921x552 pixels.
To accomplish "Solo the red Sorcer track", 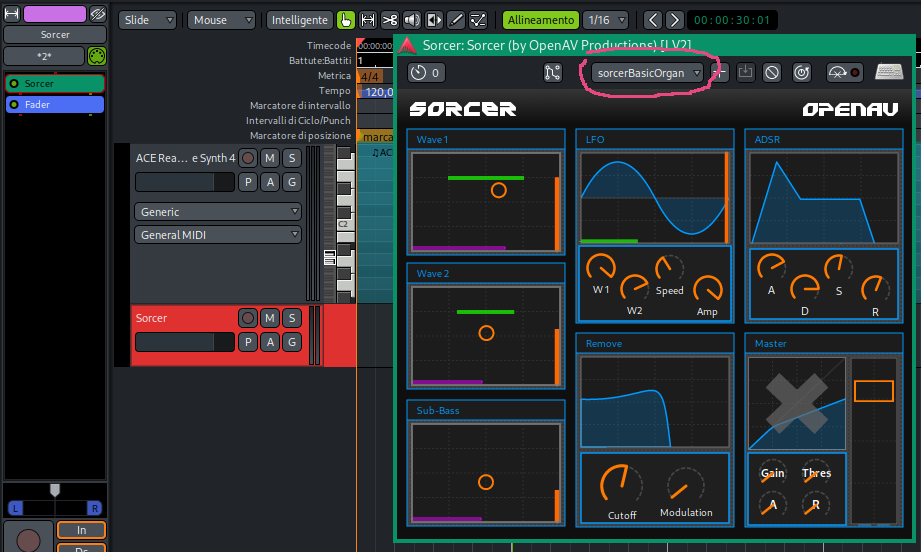I will point(292,318).
